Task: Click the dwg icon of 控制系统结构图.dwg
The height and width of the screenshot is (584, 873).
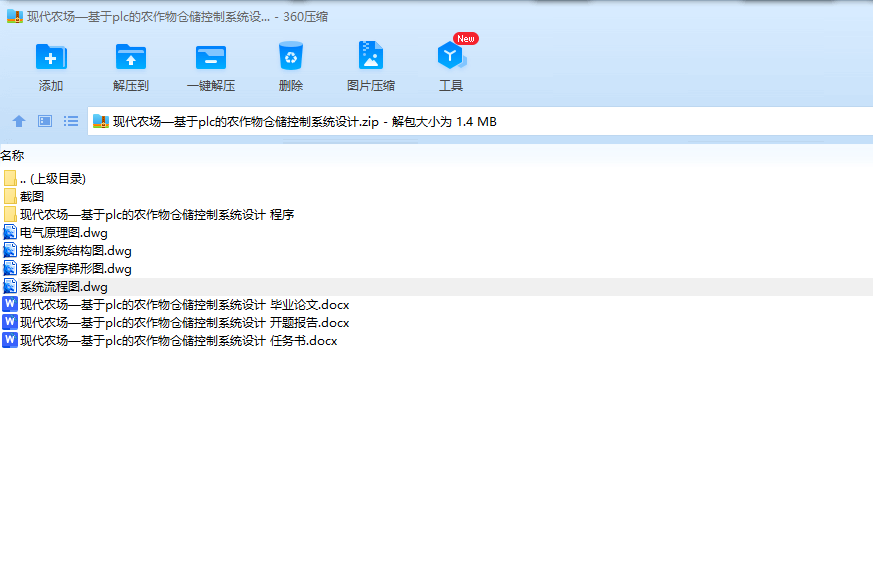Action: [9, 250]
